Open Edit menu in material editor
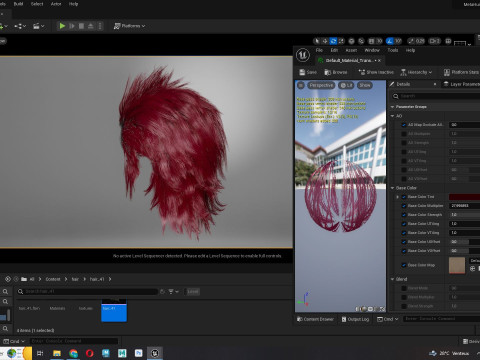Viewport: 480px width, 360px height. point(334,50)
